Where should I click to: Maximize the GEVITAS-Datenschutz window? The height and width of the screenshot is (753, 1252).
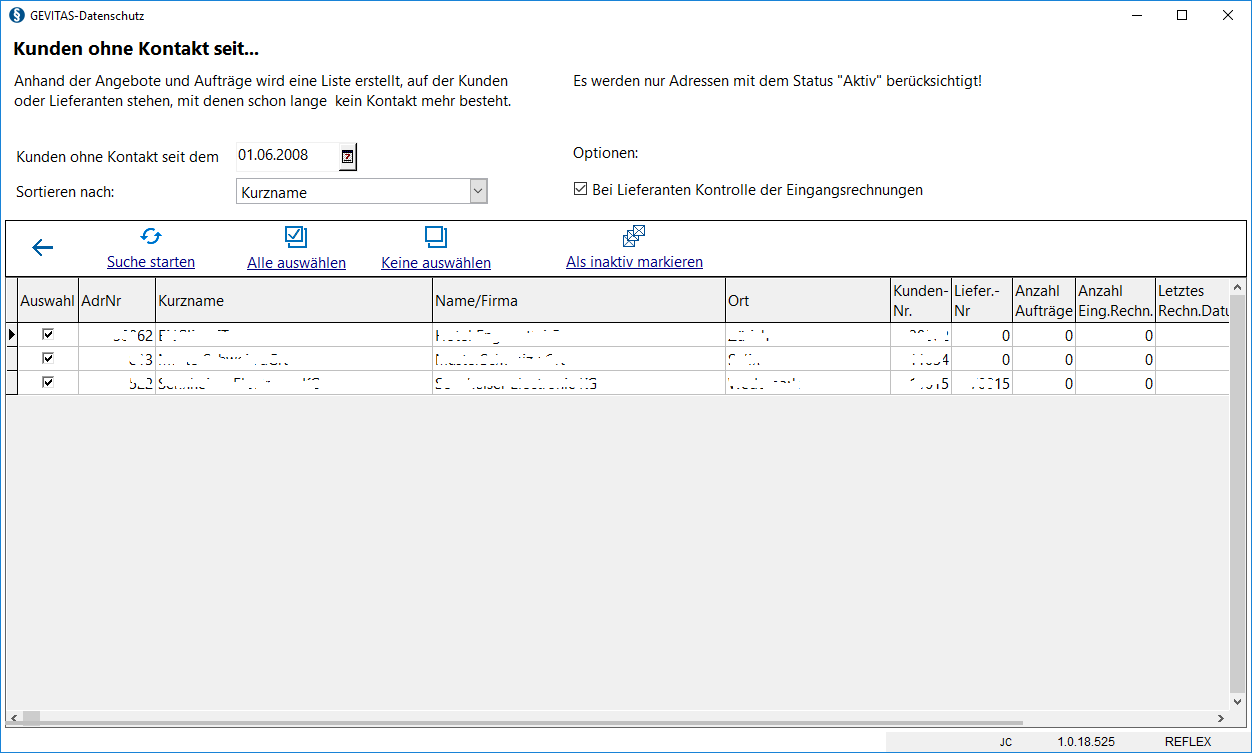(x=1182, y=15)
